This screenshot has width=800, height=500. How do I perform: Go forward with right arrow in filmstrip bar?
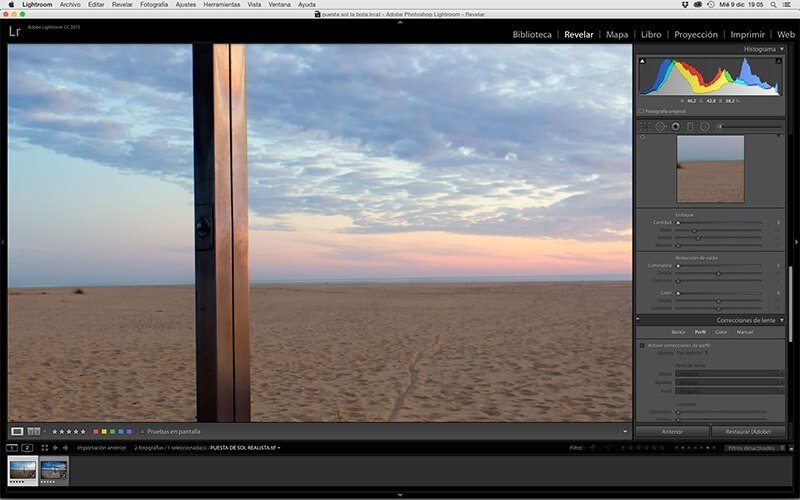tap(65, 448)
